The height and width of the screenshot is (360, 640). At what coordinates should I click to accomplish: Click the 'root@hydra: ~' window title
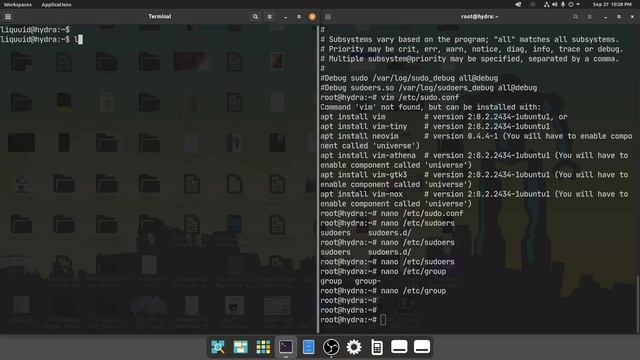[x=480, y=17]
